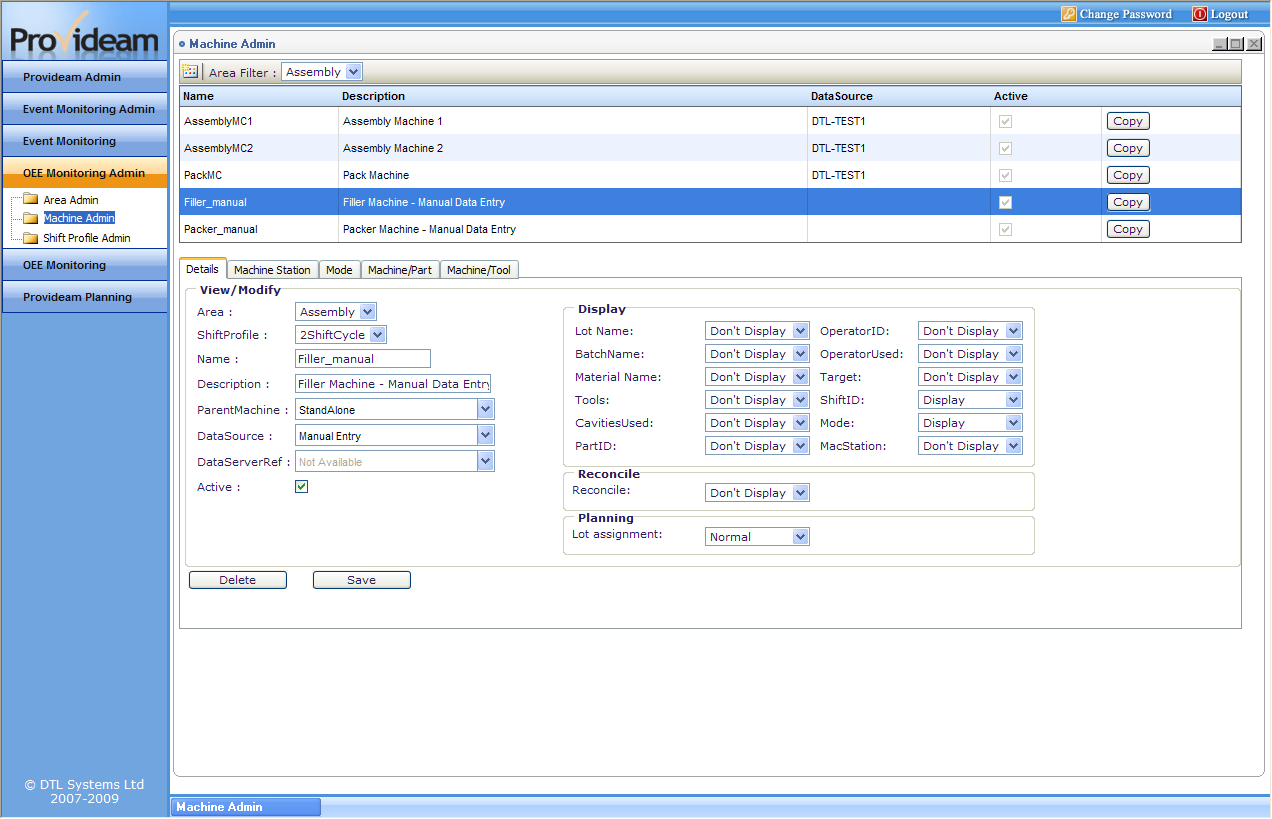Screen dimensions: 1272x819
Task: Switch to the Mode tab
Action: click(340, 270)
